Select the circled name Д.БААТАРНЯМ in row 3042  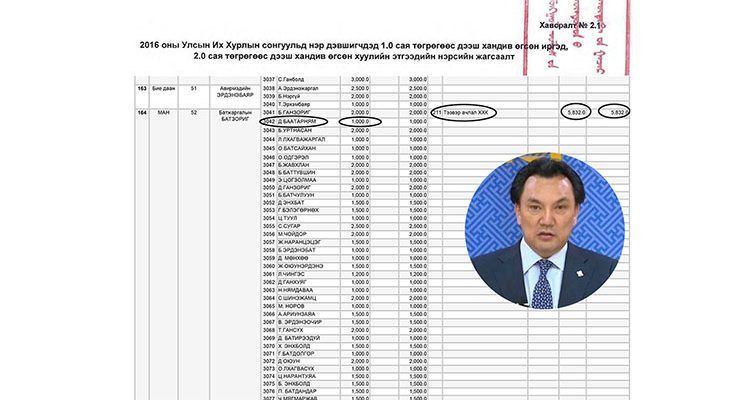click(x=294, y=122)
